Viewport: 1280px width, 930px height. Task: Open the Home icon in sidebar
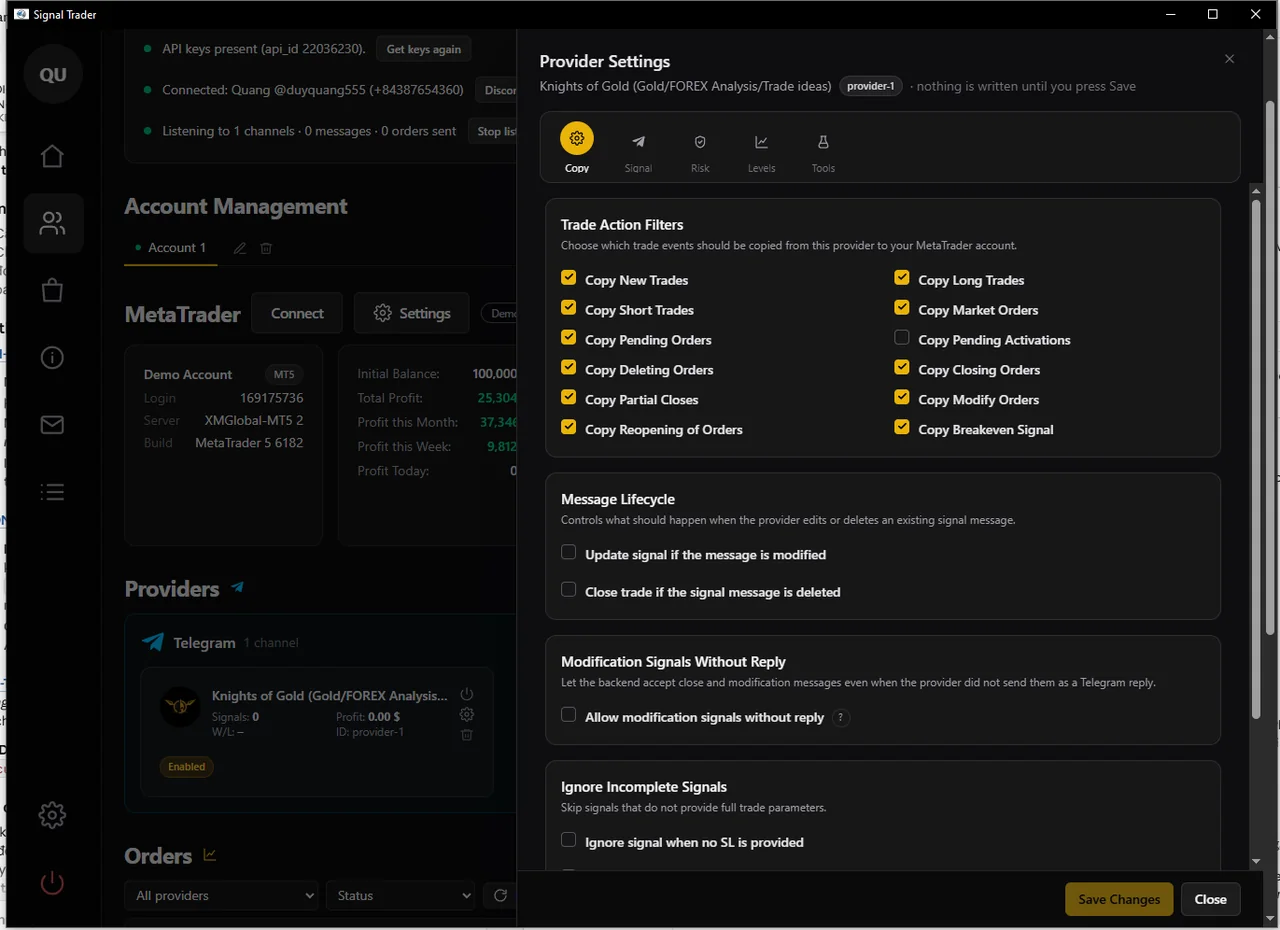tap(52, 156)
